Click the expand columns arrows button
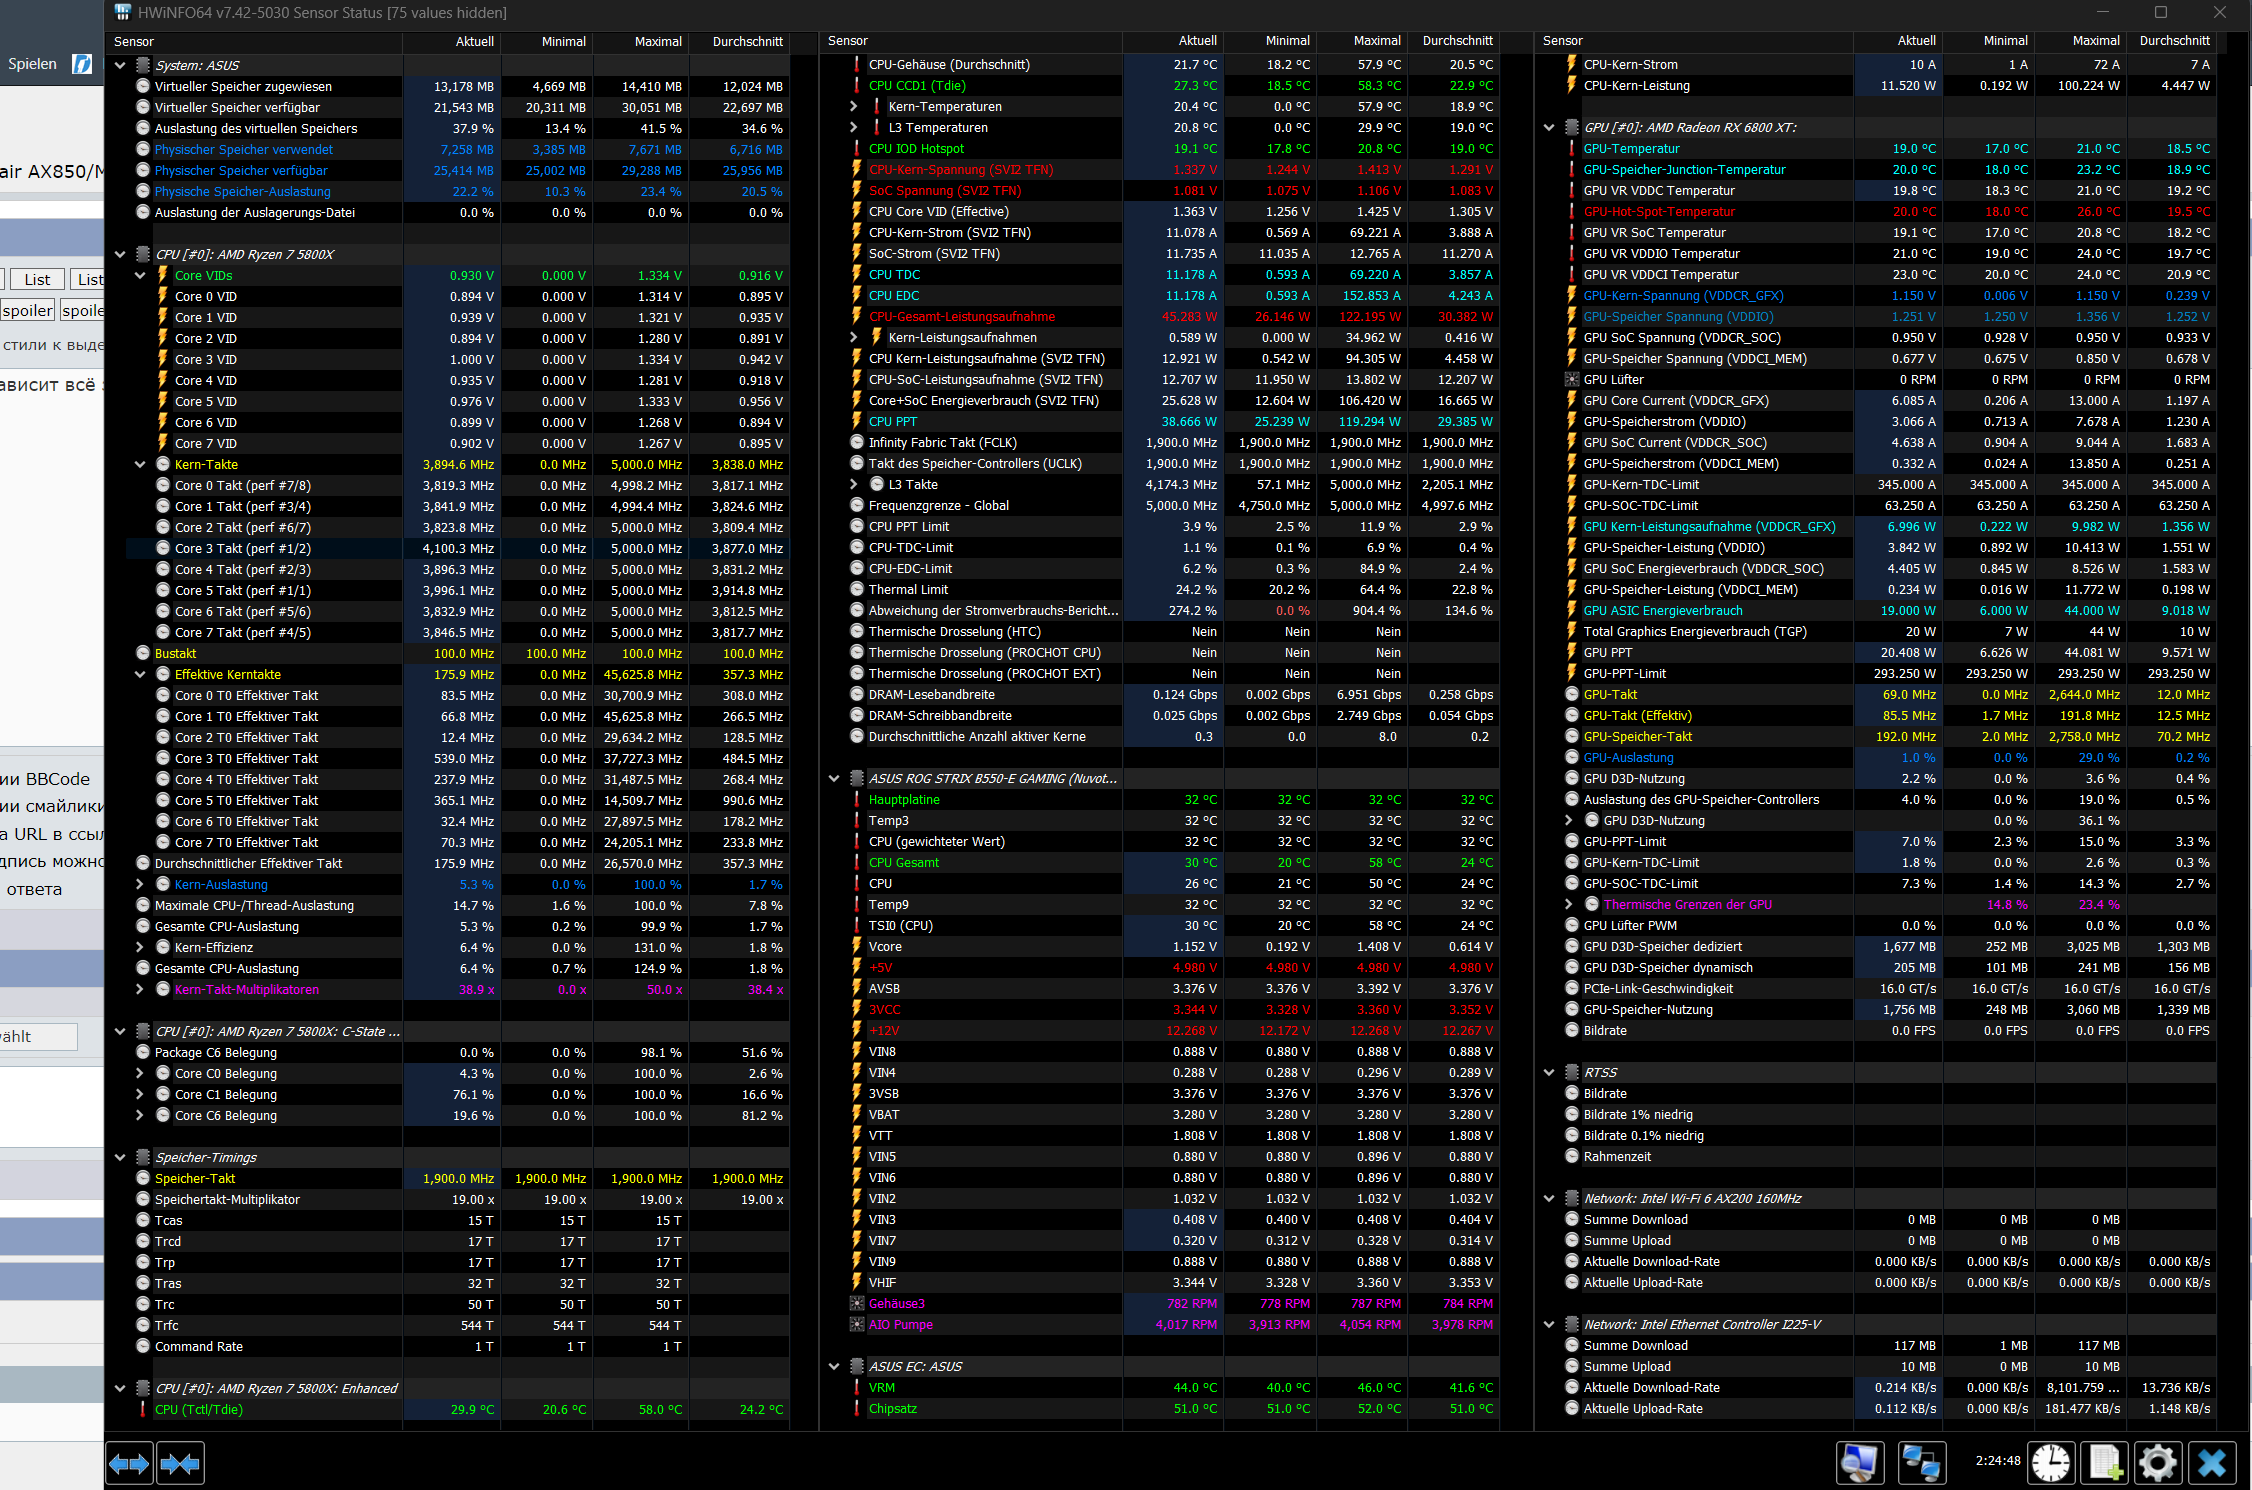Viewport: 2252px width, 1490px height. tap(129, 1464)
